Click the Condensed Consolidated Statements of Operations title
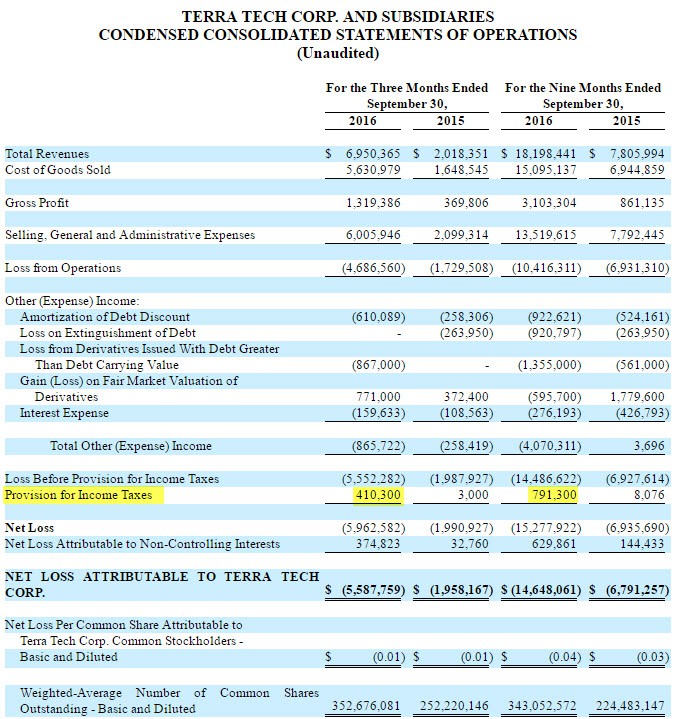Screen dimensions: 676x719 point(338,35)
